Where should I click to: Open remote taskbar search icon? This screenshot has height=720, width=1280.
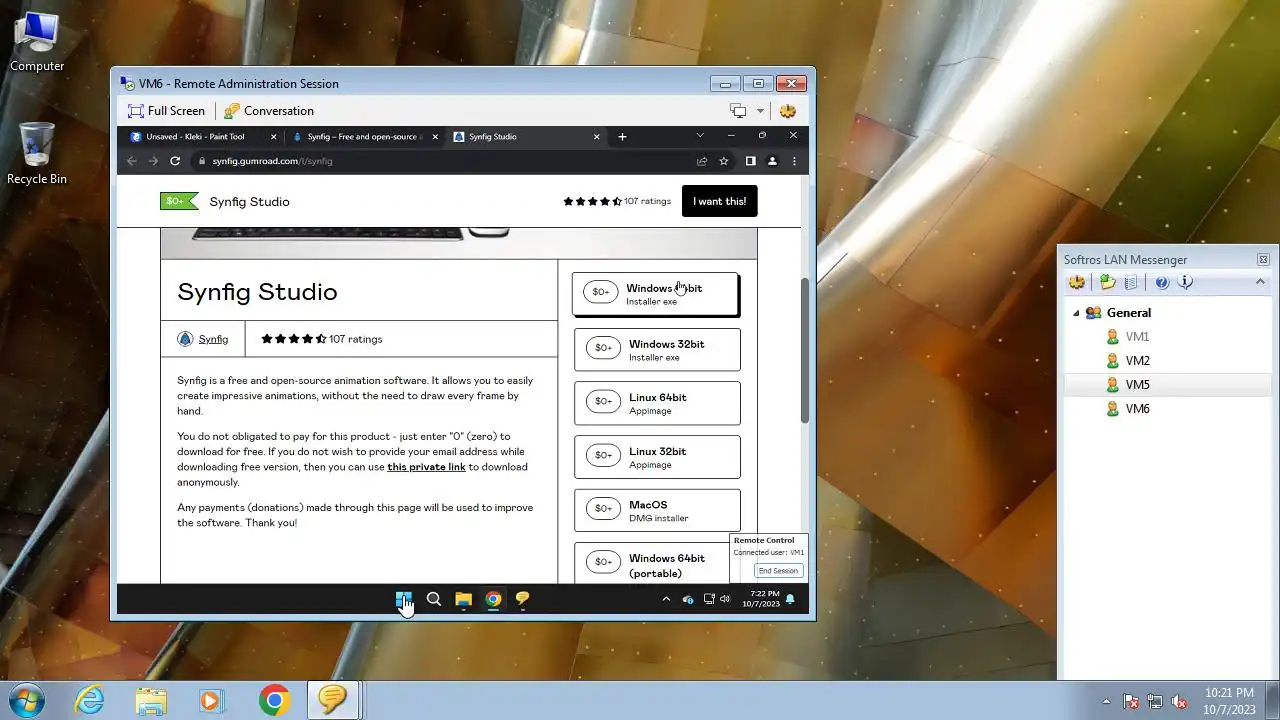[434, 599]
